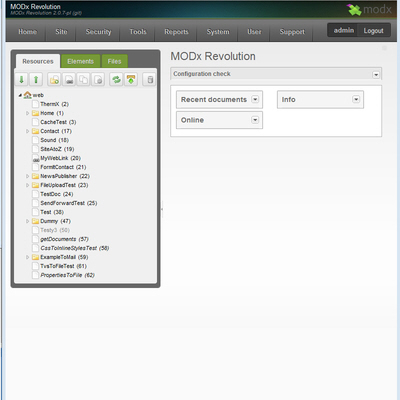This screenshot has width=400, height=400.
Task: Click the TestDoc document icon
Action: pyautogui.click(x=36, y=194)
